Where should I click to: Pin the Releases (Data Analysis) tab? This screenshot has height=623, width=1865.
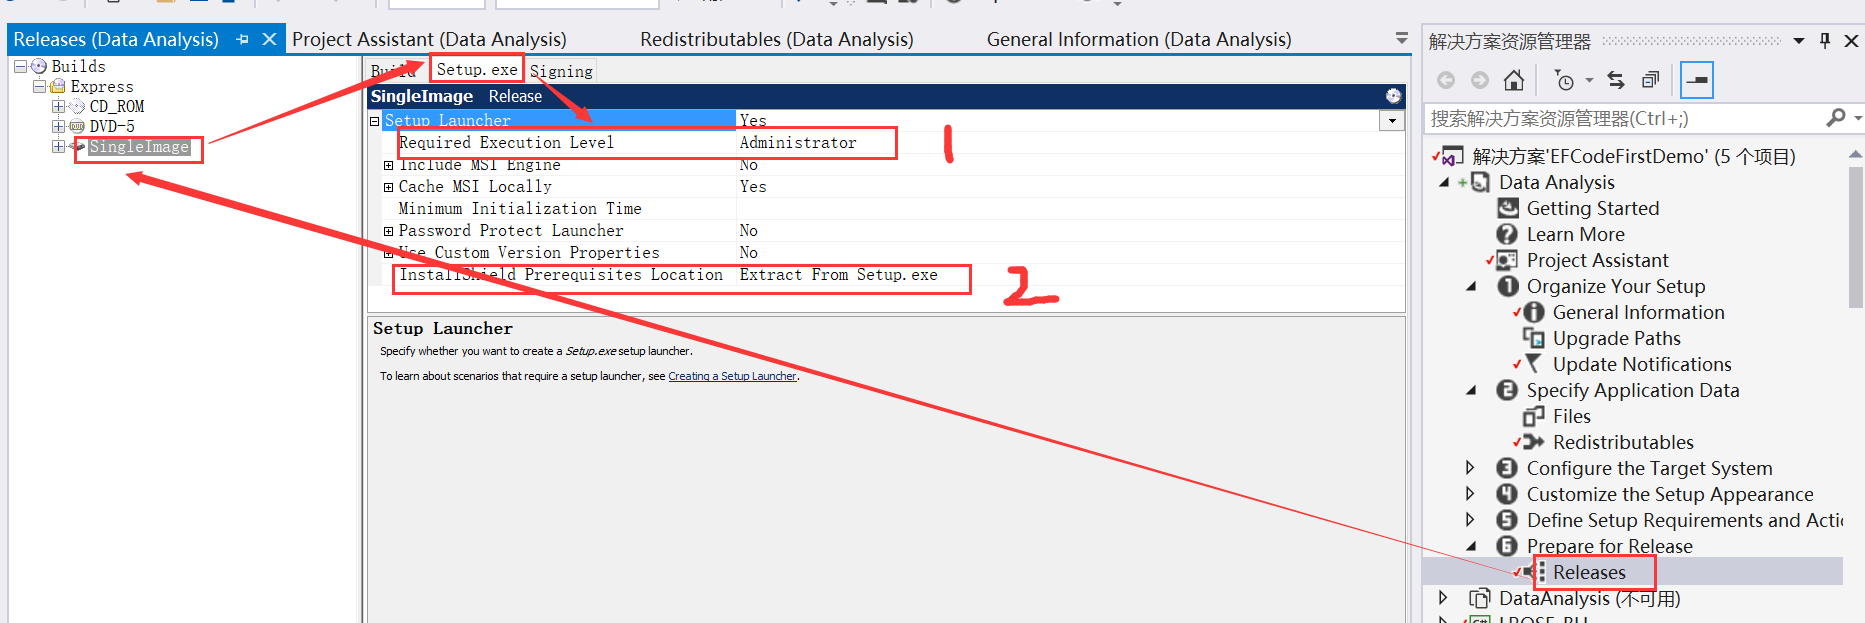coord(242,40)
